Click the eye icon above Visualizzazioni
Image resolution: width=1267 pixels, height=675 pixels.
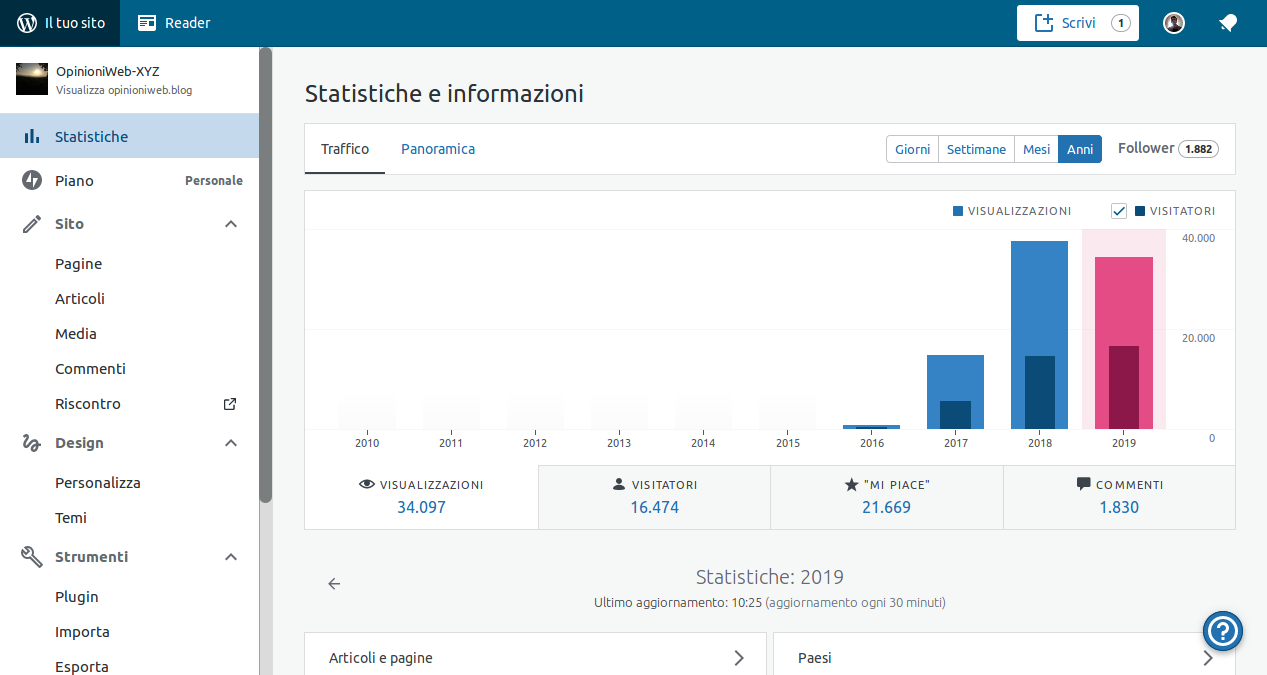click(x=366, y=484)
